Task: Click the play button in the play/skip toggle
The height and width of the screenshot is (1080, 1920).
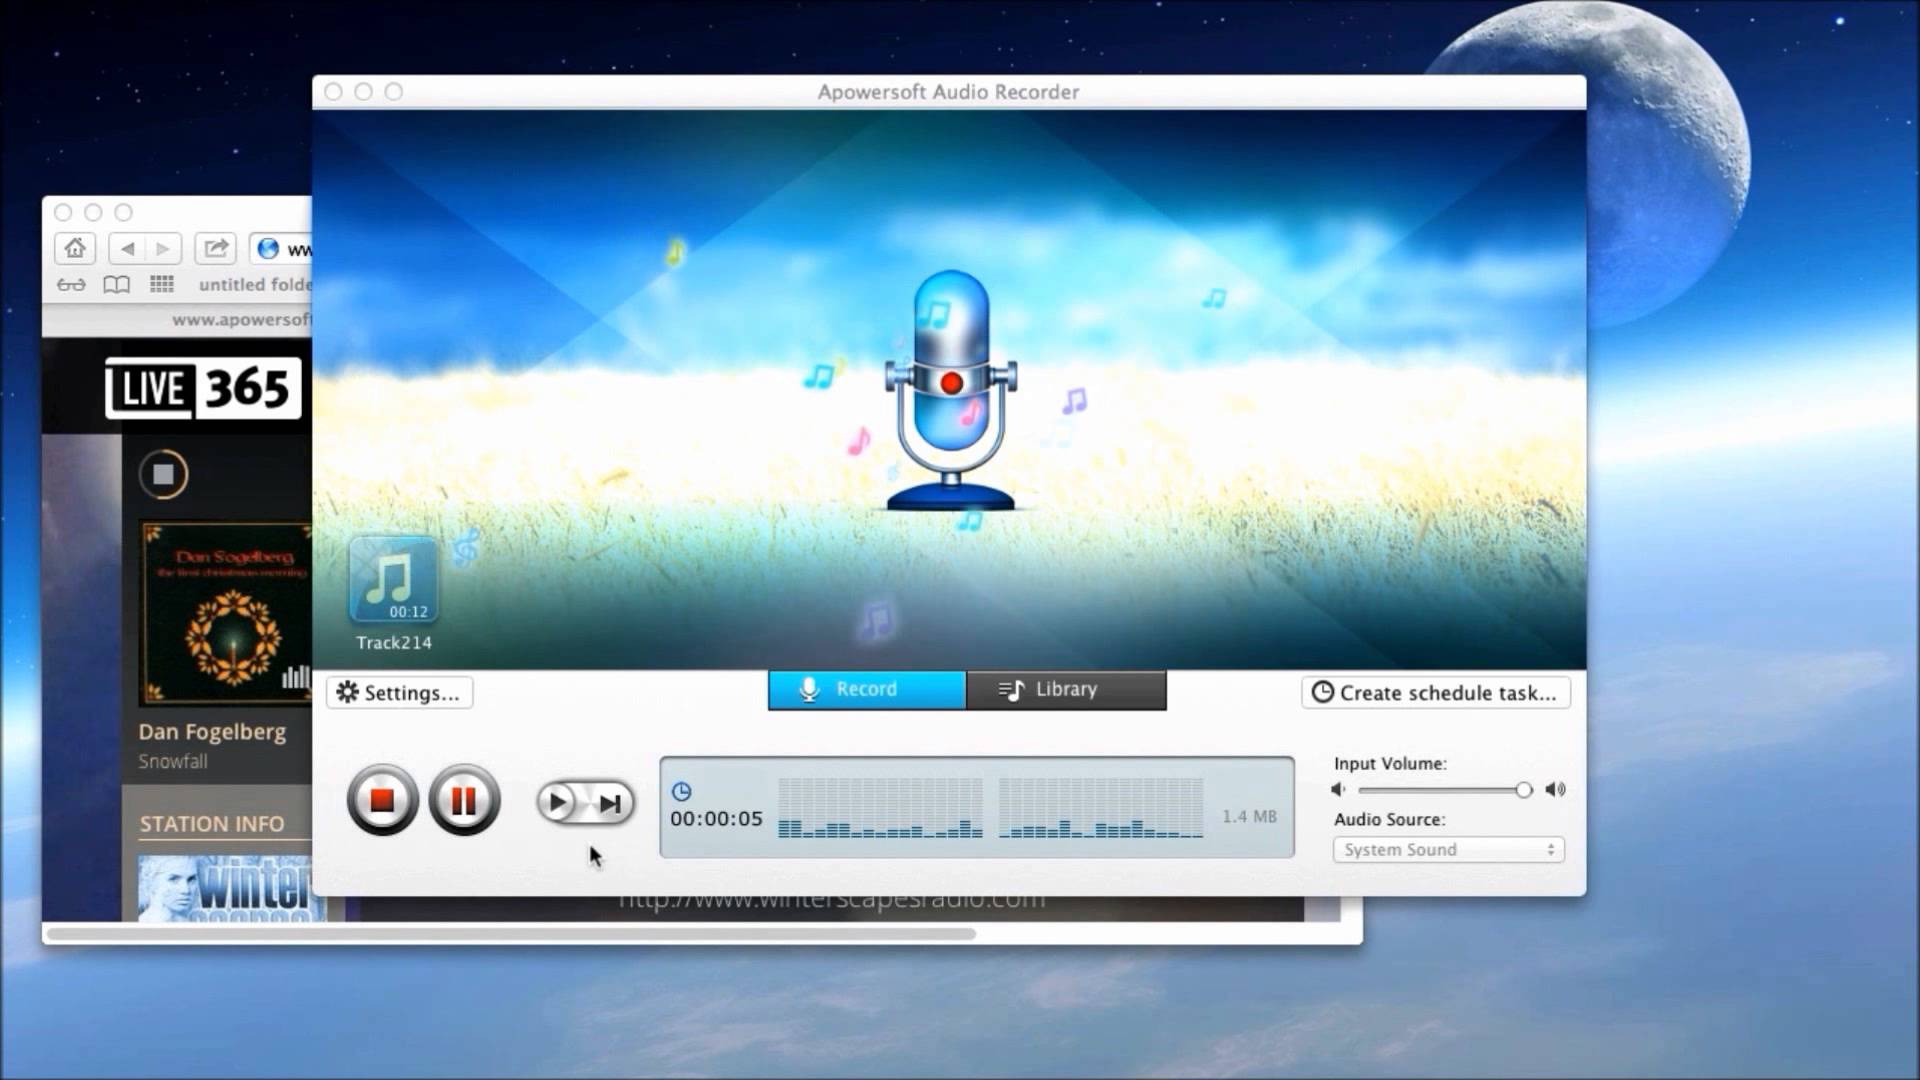Action: pyautogui.click(x=558, y=802)
